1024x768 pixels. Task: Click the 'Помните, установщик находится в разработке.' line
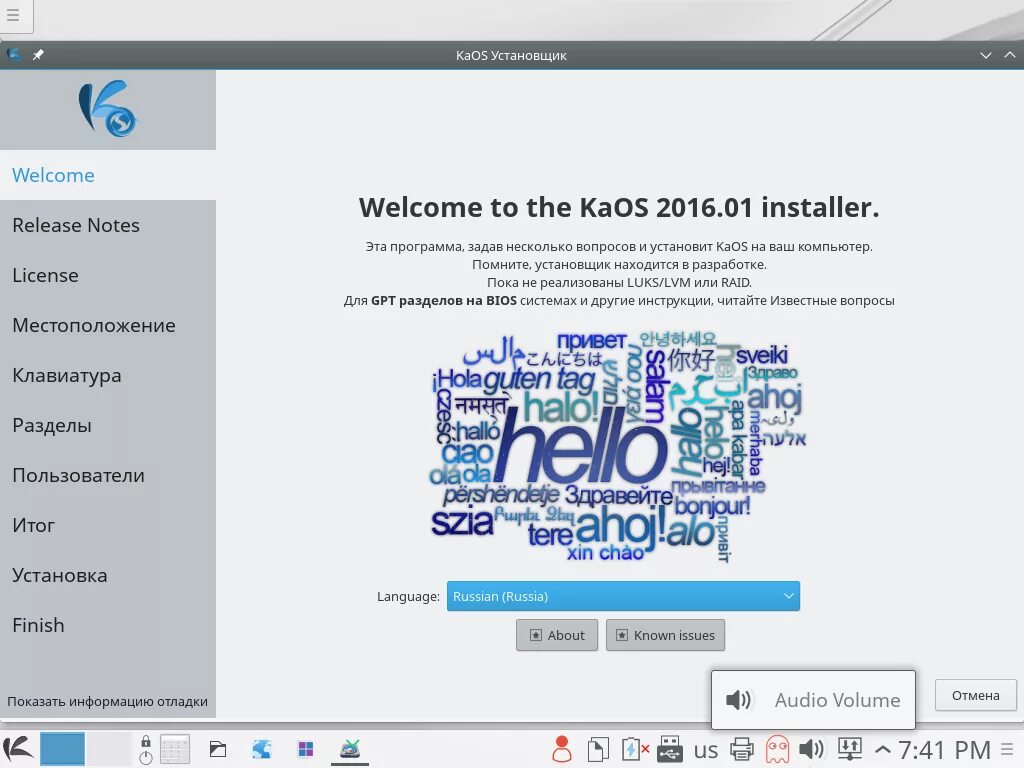coord(619,264)
